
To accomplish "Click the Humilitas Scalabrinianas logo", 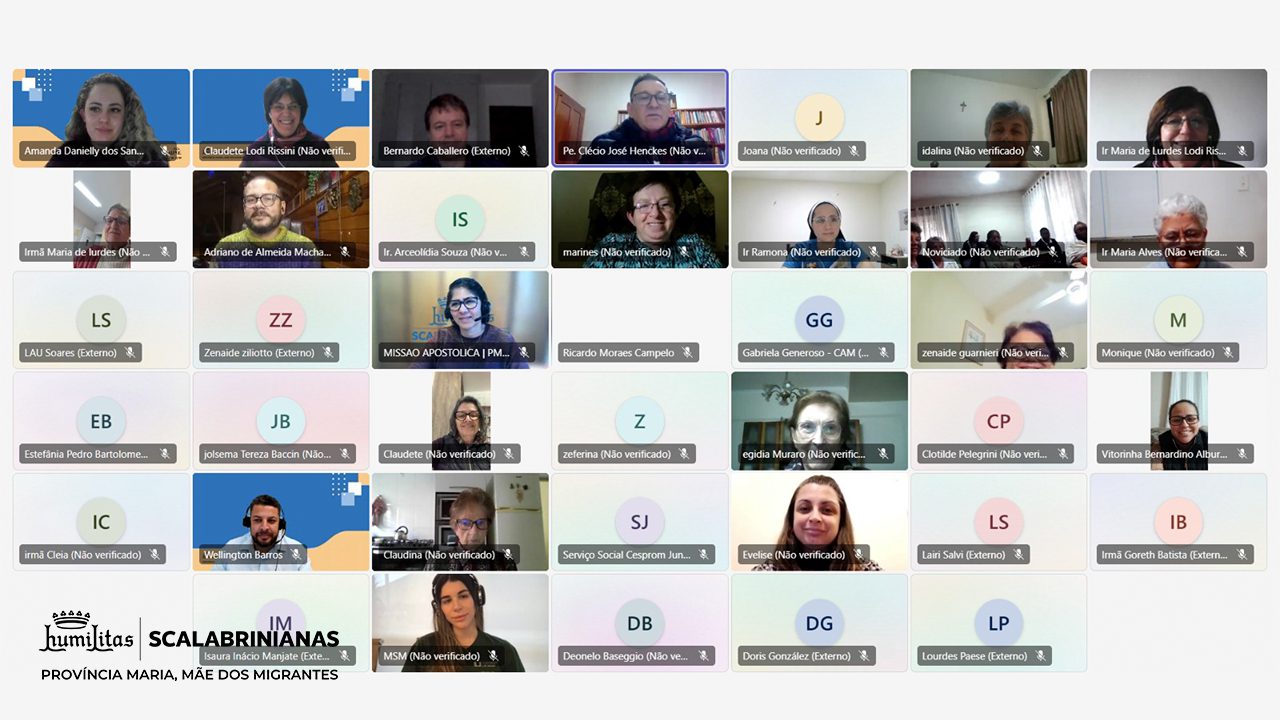I will click(190, 645).
